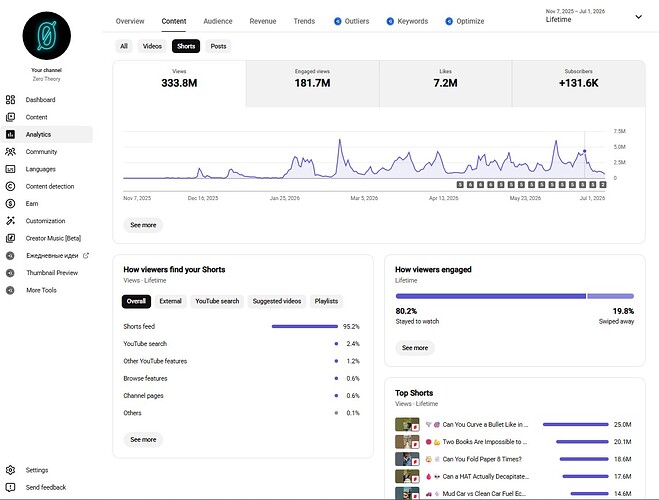This screenshot has width=659, height=500.
Task: Open the Languages translation icon
Action: (11, 169)
